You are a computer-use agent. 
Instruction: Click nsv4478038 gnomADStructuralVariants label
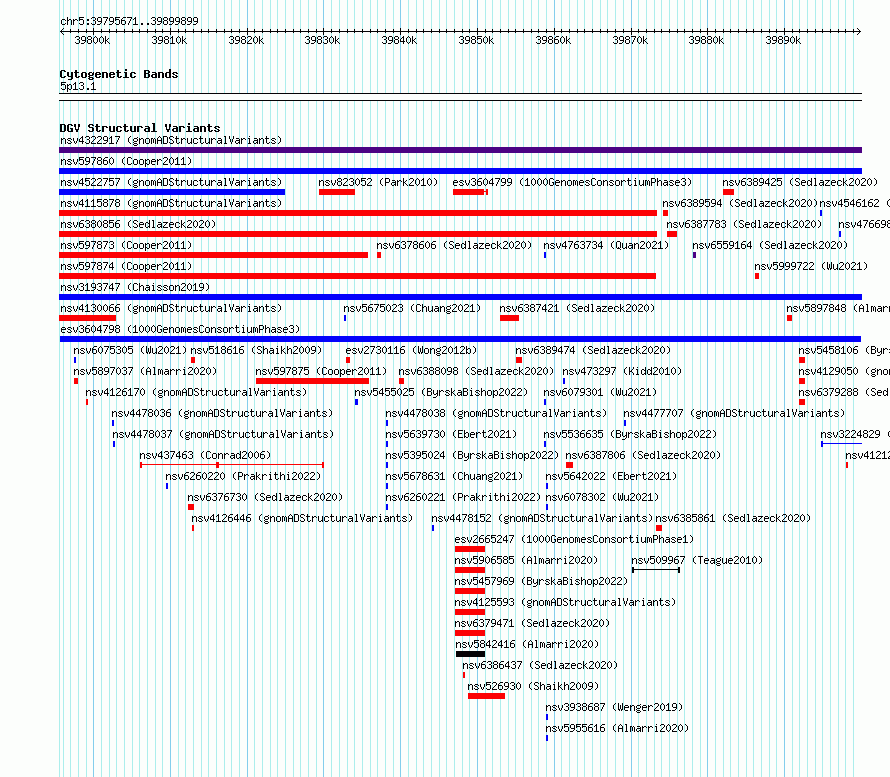pyautogui.click(x=496, y=413)
